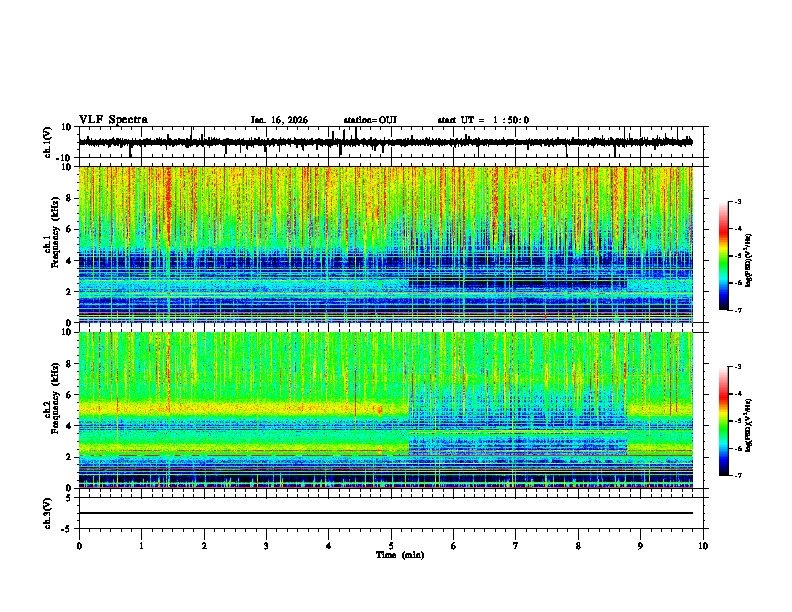This screenshot has width=792, height=612.
Task: Click time axis tick label "4"
Action: pos(329,546)
